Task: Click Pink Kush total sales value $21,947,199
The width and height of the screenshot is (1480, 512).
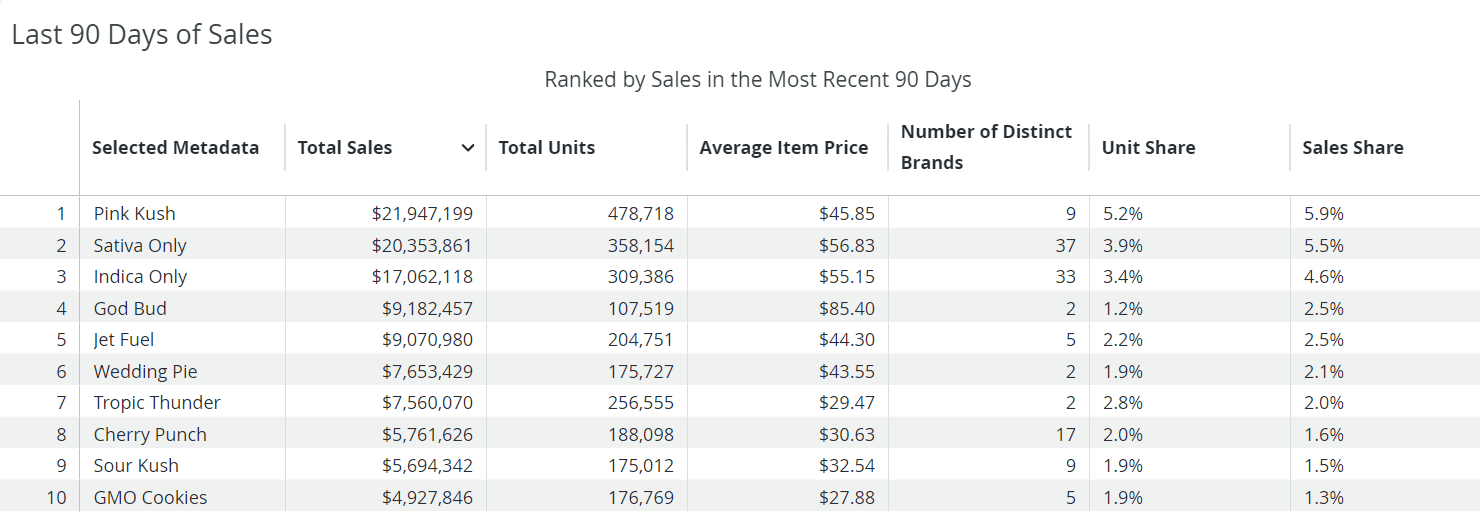Action: coord(422,213)
